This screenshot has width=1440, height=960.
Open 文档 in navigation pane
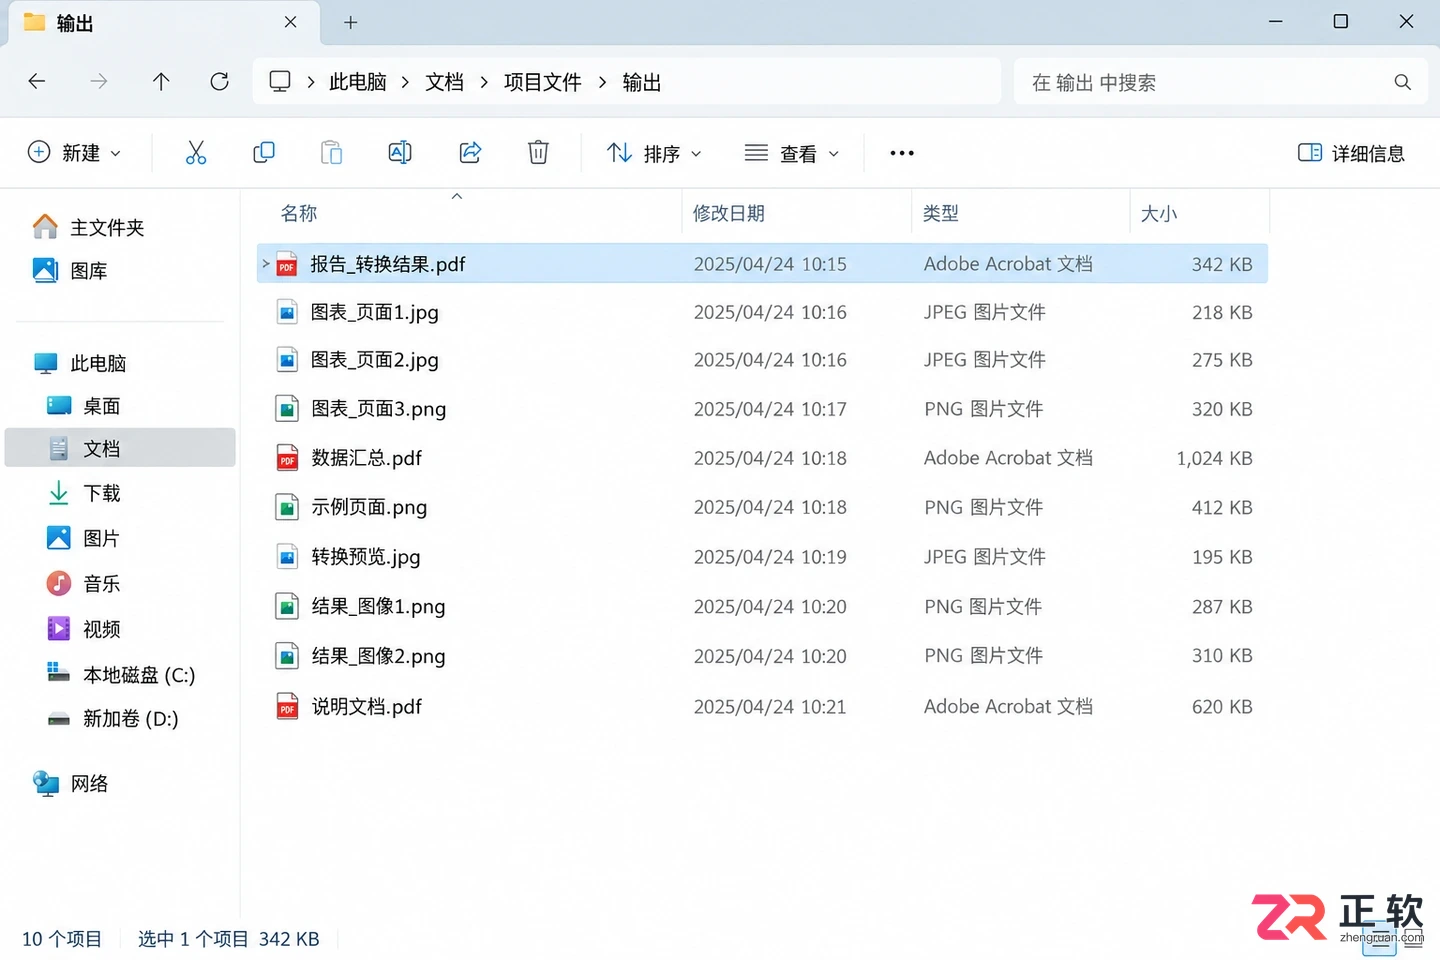point(120,448)
